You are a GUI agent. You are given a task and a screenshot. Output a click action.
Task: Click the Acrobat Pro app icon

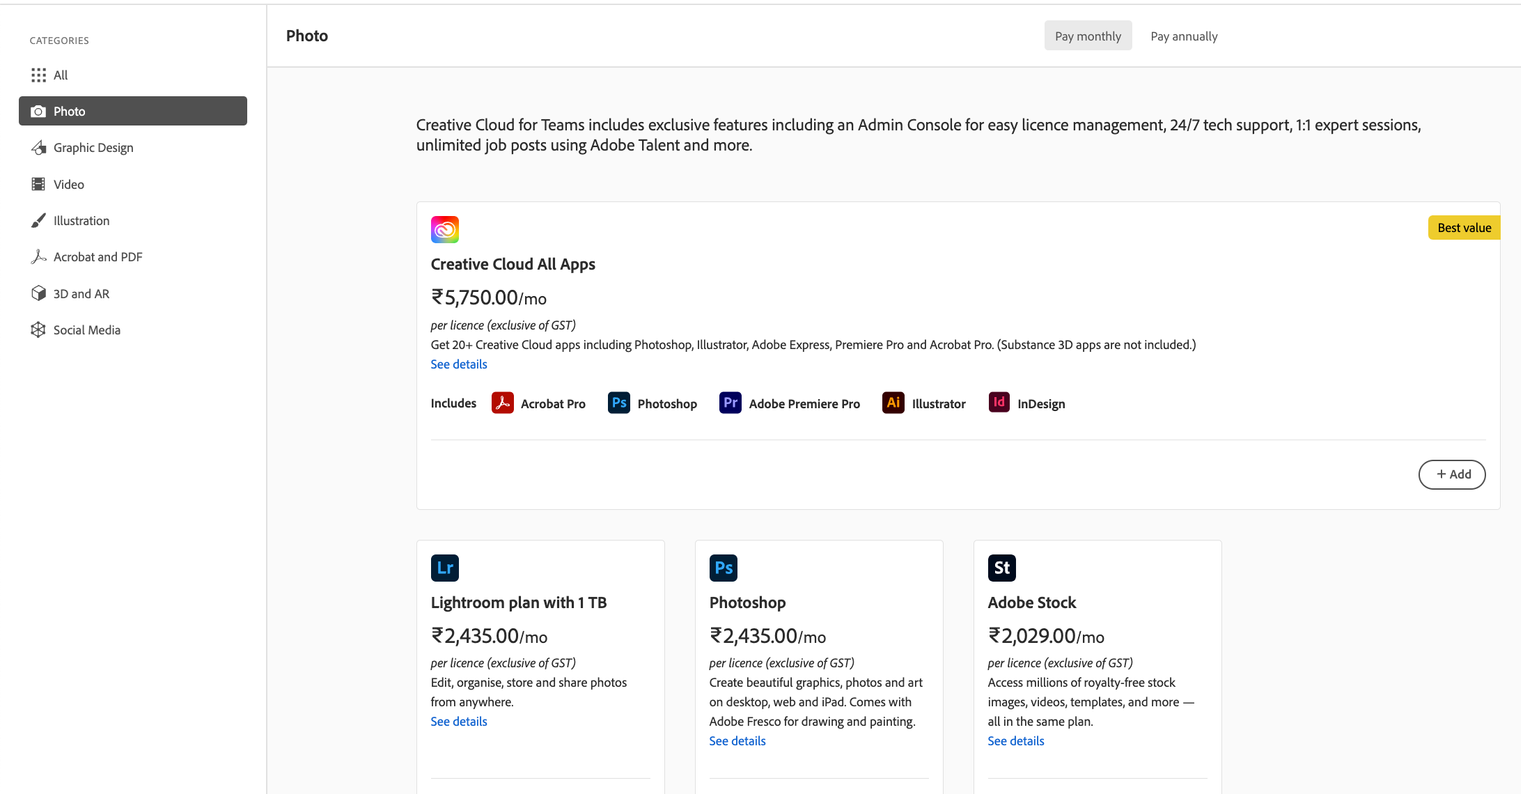[502, 403]
